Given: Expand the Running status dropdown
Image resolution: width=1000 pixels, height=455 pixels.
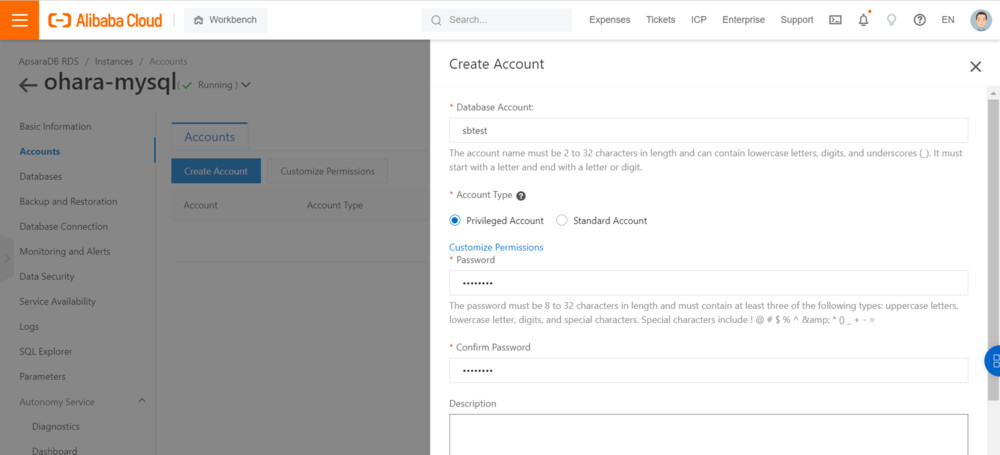Looking at the screenshot, I should point(246,85).
